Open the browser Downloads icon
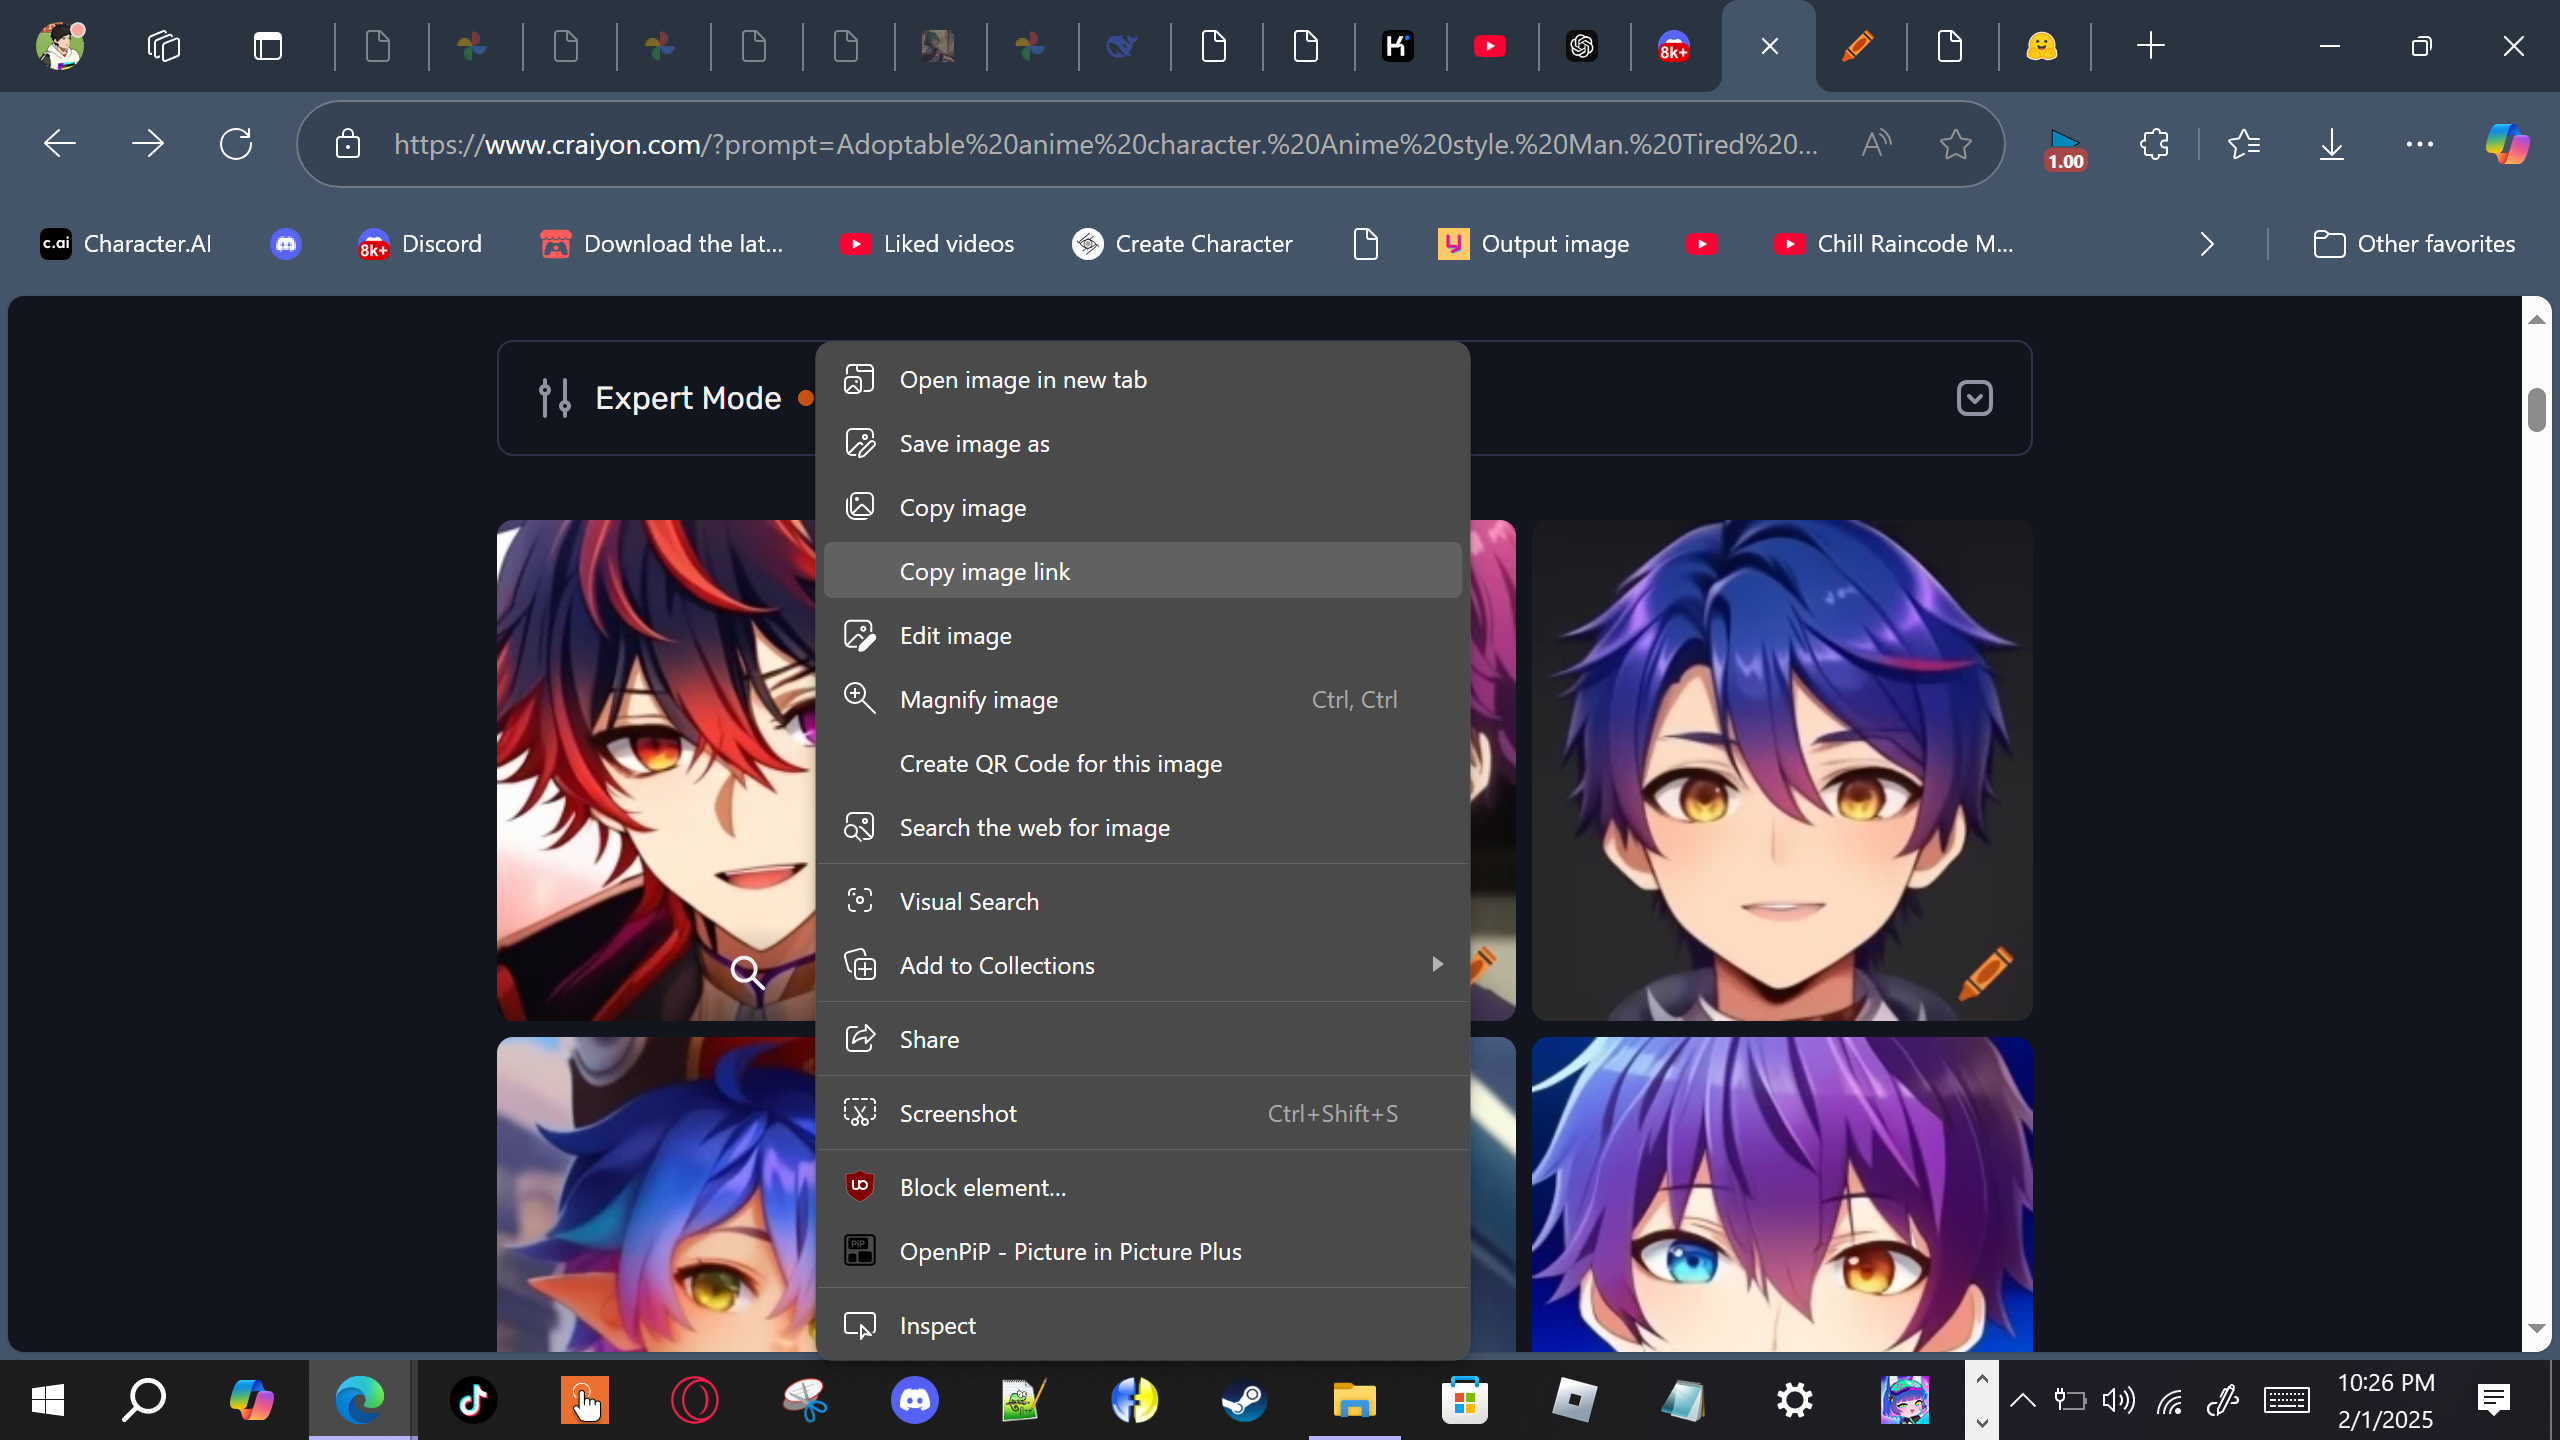 [2331, 144]
